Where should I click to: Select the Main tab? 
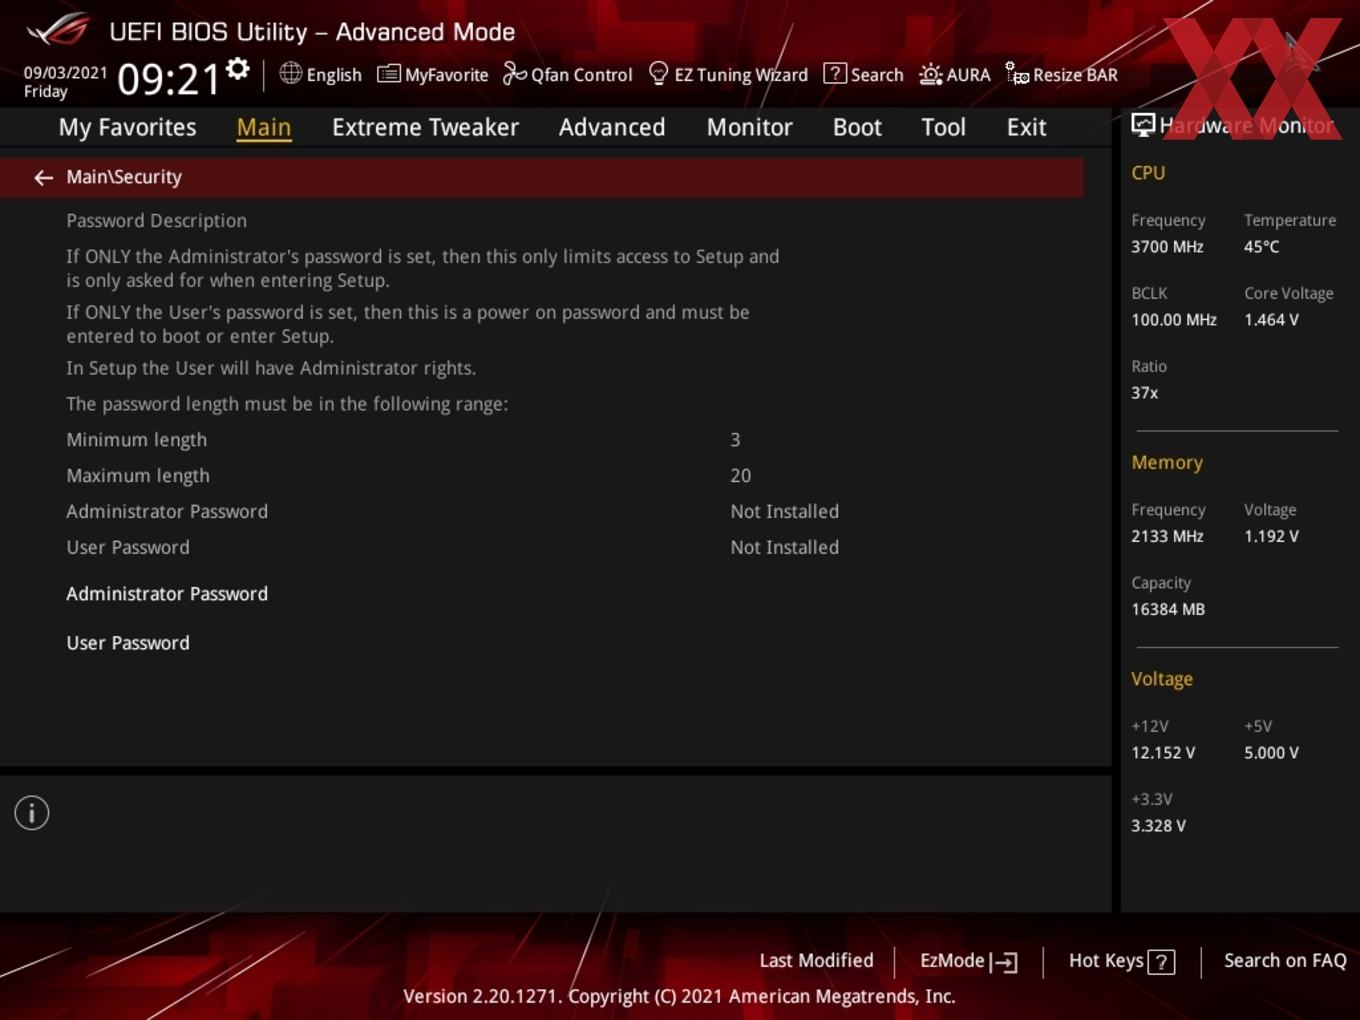tap(264, 127)
